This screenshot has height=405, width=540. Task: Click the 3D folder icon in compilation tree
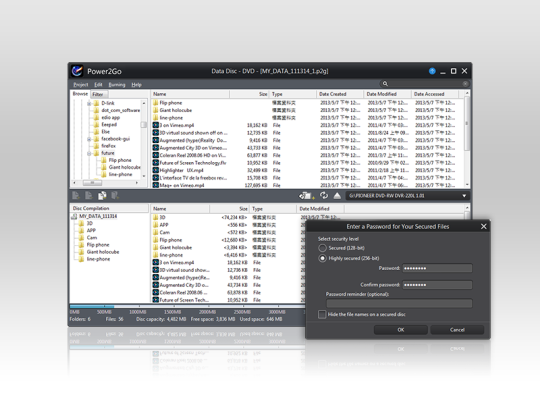point(82,223)
